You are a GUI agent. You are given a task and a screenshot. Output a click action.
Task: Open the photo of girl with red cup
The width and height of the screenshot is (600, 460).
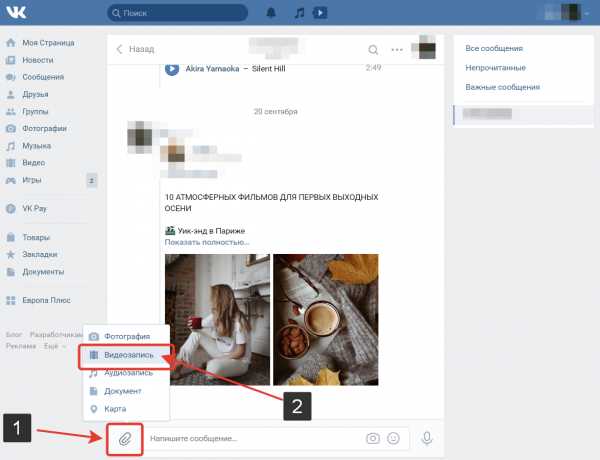[217, 320]
